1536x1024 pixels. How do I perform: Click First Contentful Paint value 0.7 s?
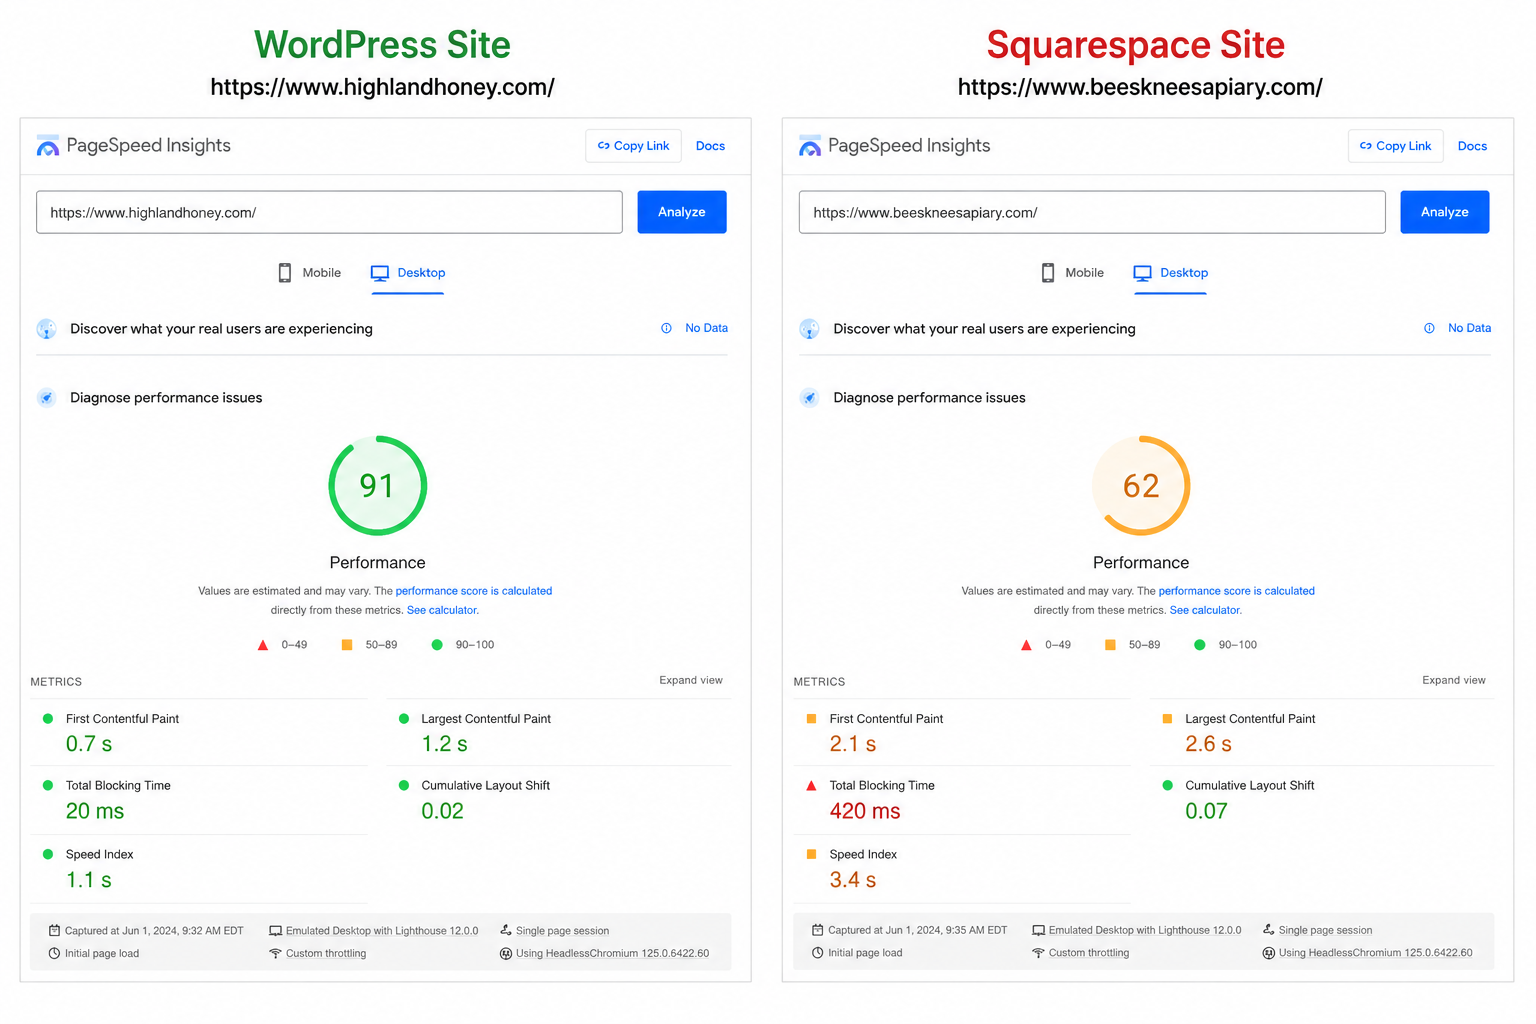click(x=89, y=744)
